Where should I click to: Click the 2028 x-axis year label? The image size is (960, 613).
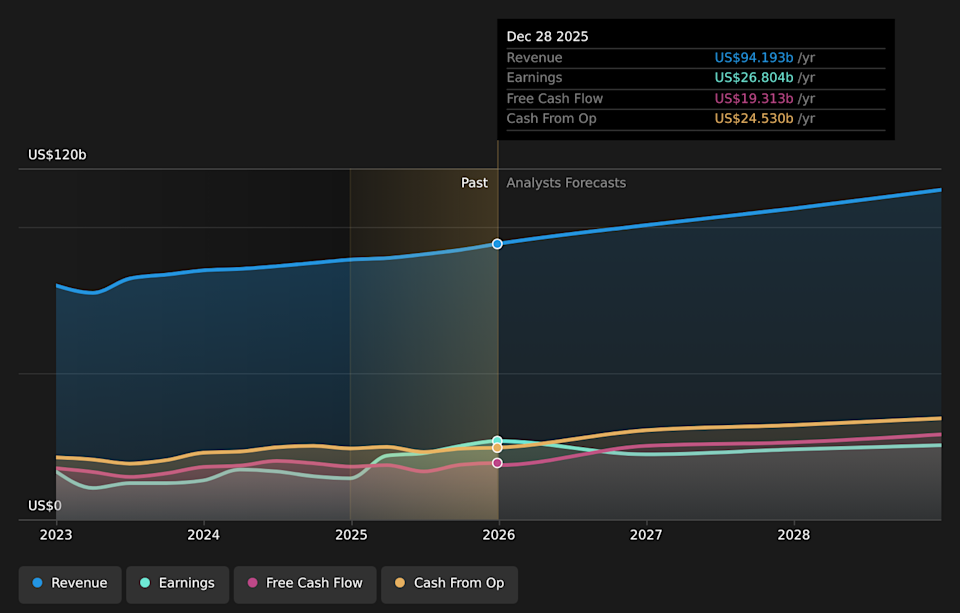point(794,536)
